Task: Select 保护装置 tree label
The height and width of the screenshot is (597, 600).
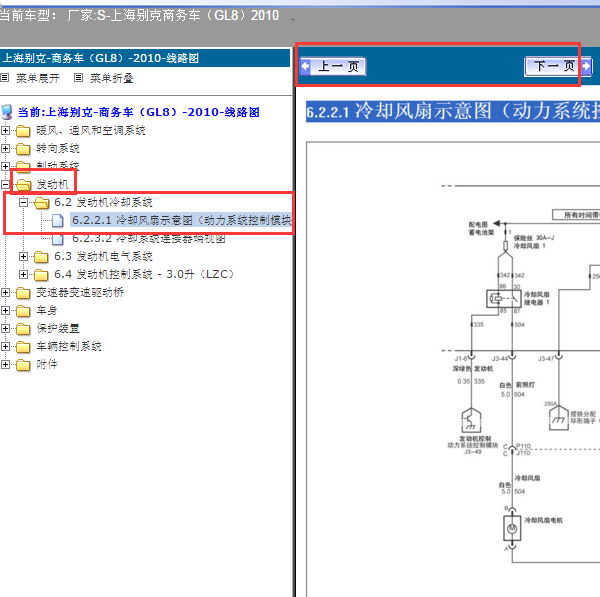Action: point(58,328)
